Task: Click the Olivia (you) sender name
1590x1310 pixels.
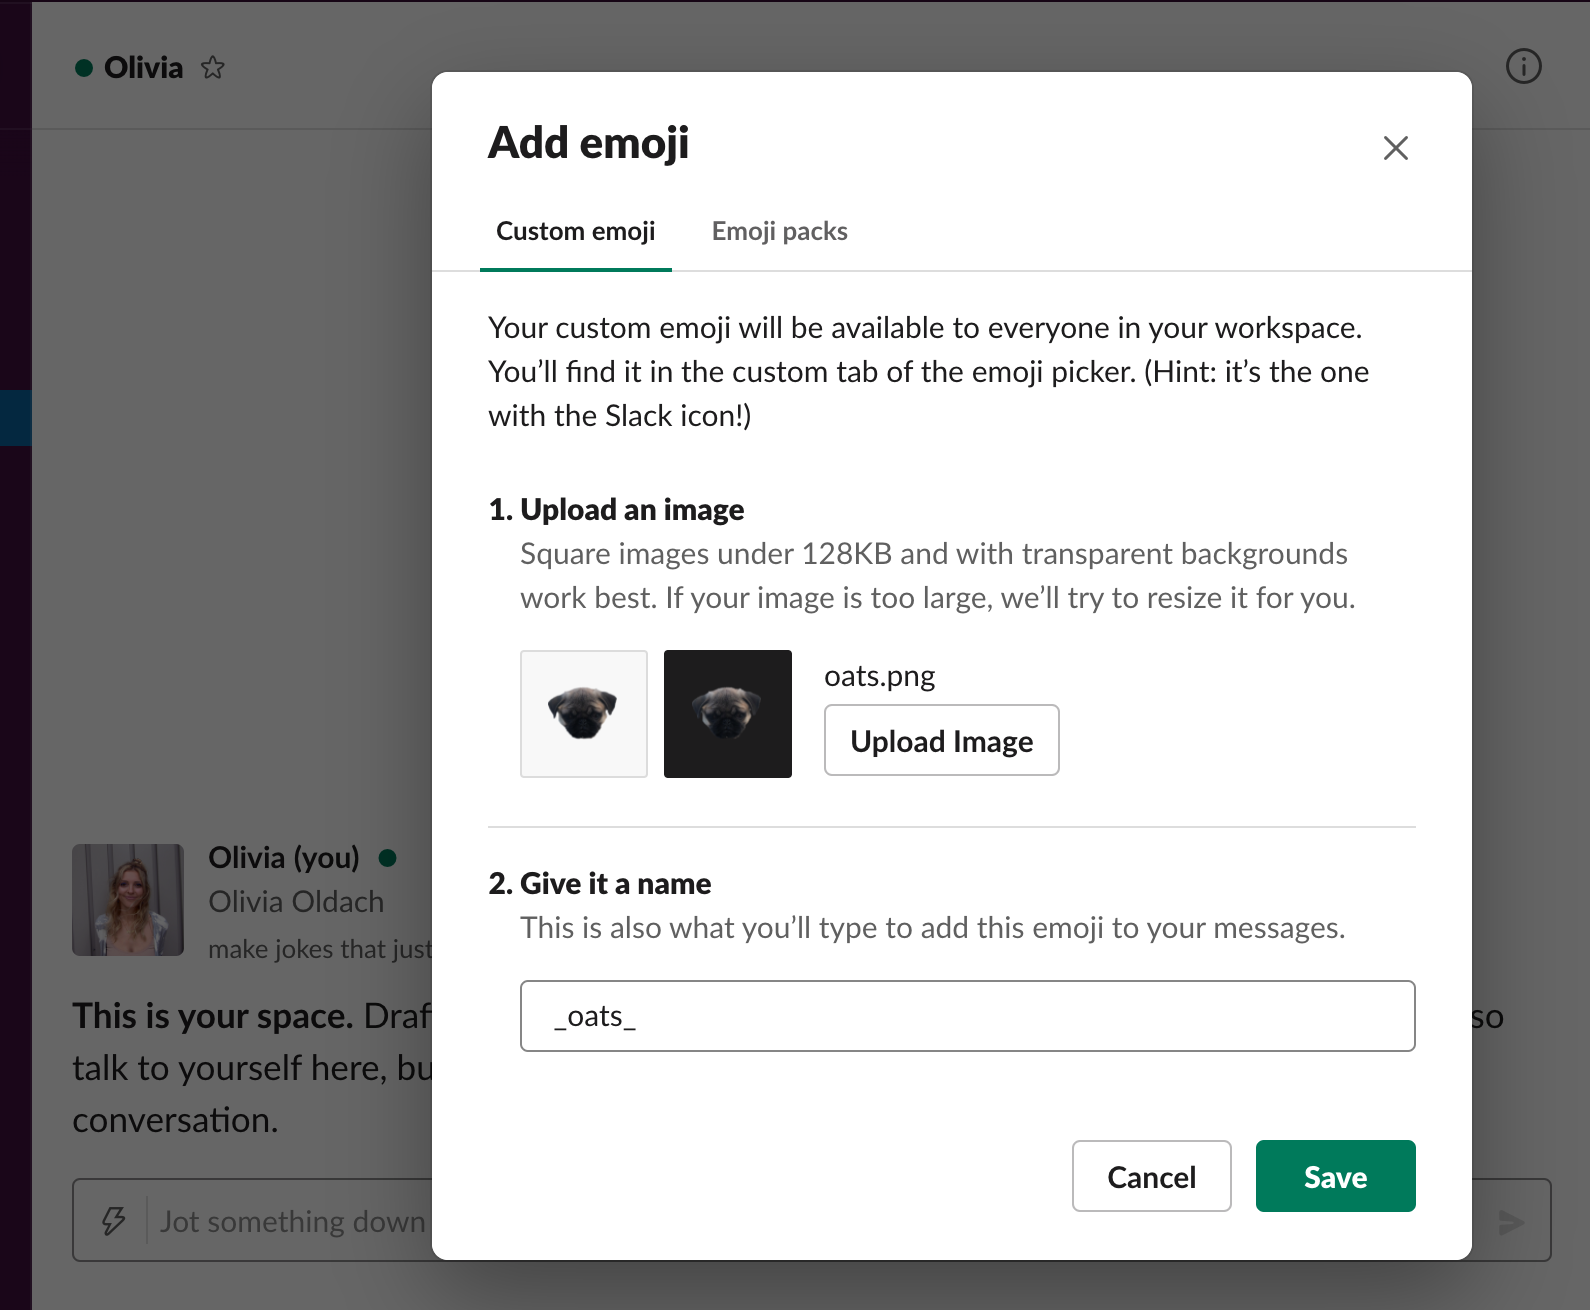Action: point(284,858)
